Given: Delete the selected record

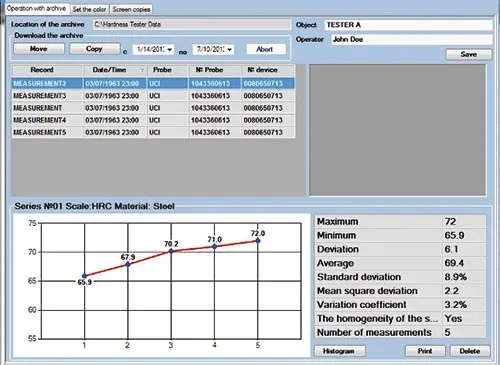Looking at the screenshot, I should pos(470,351).
